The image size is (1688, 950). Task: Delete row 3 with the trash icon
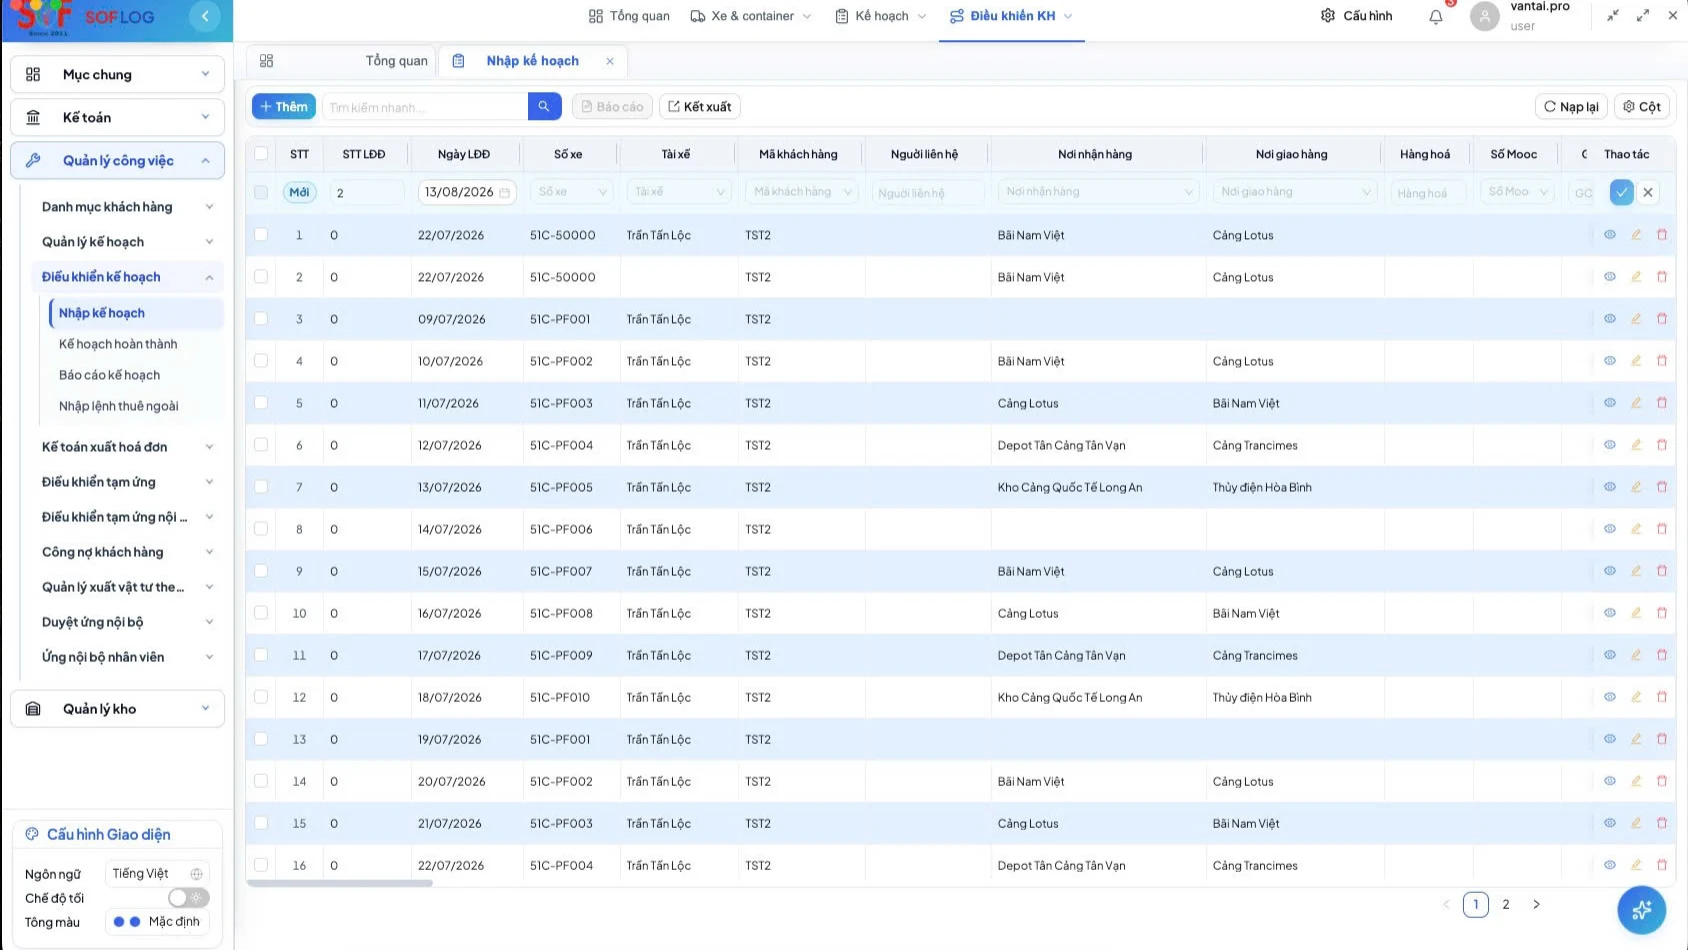coord(1662,319)
